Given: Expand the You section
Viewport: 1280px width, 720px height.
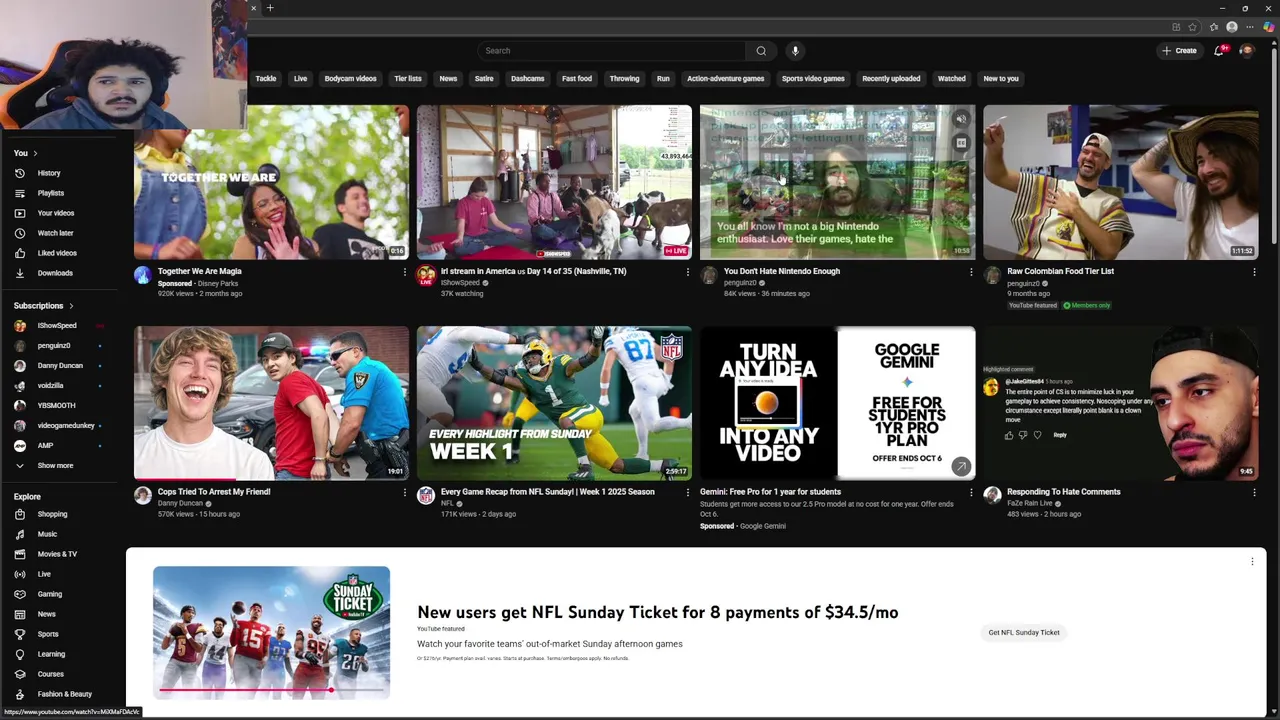Looking at the screenshot, I should [x=26, y=153].
